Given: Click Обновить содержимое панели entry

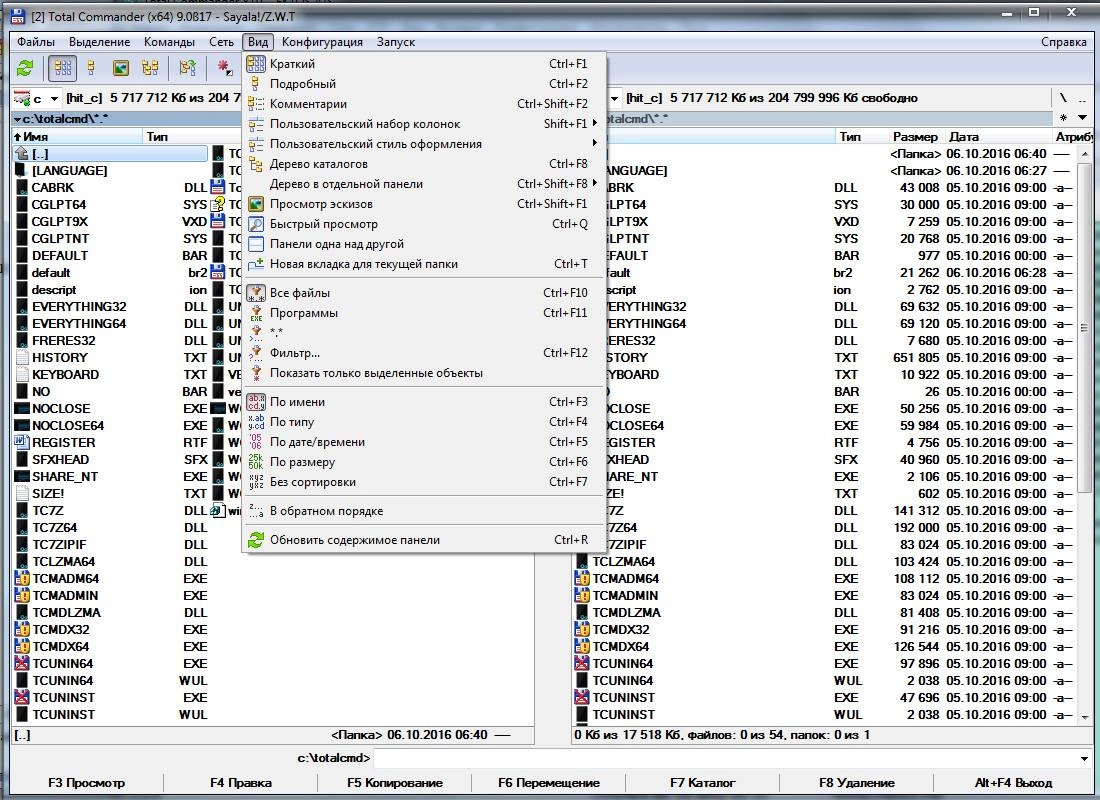Looking at the screenshot, I should [424, 540].
